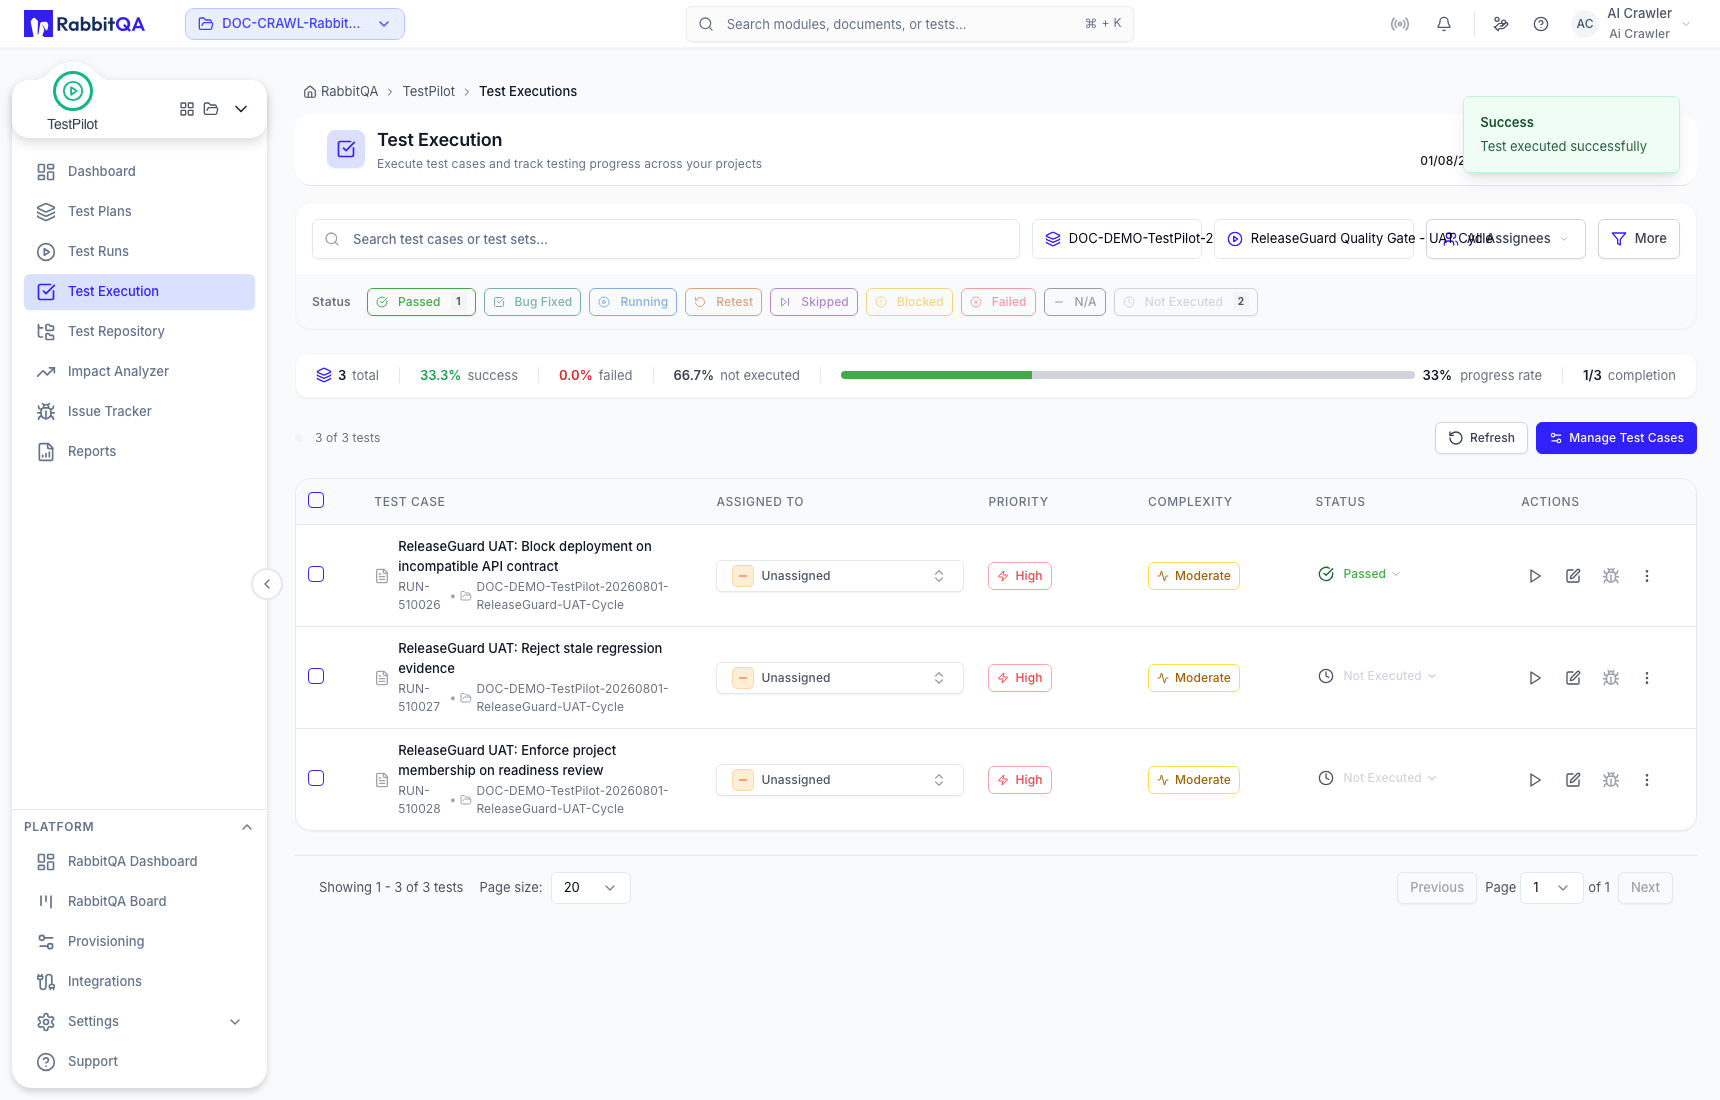Image resolution: width=1720 pixels, height=1100 pixels.
Task: Show only Failed tests
Action: tap(998, 302)
